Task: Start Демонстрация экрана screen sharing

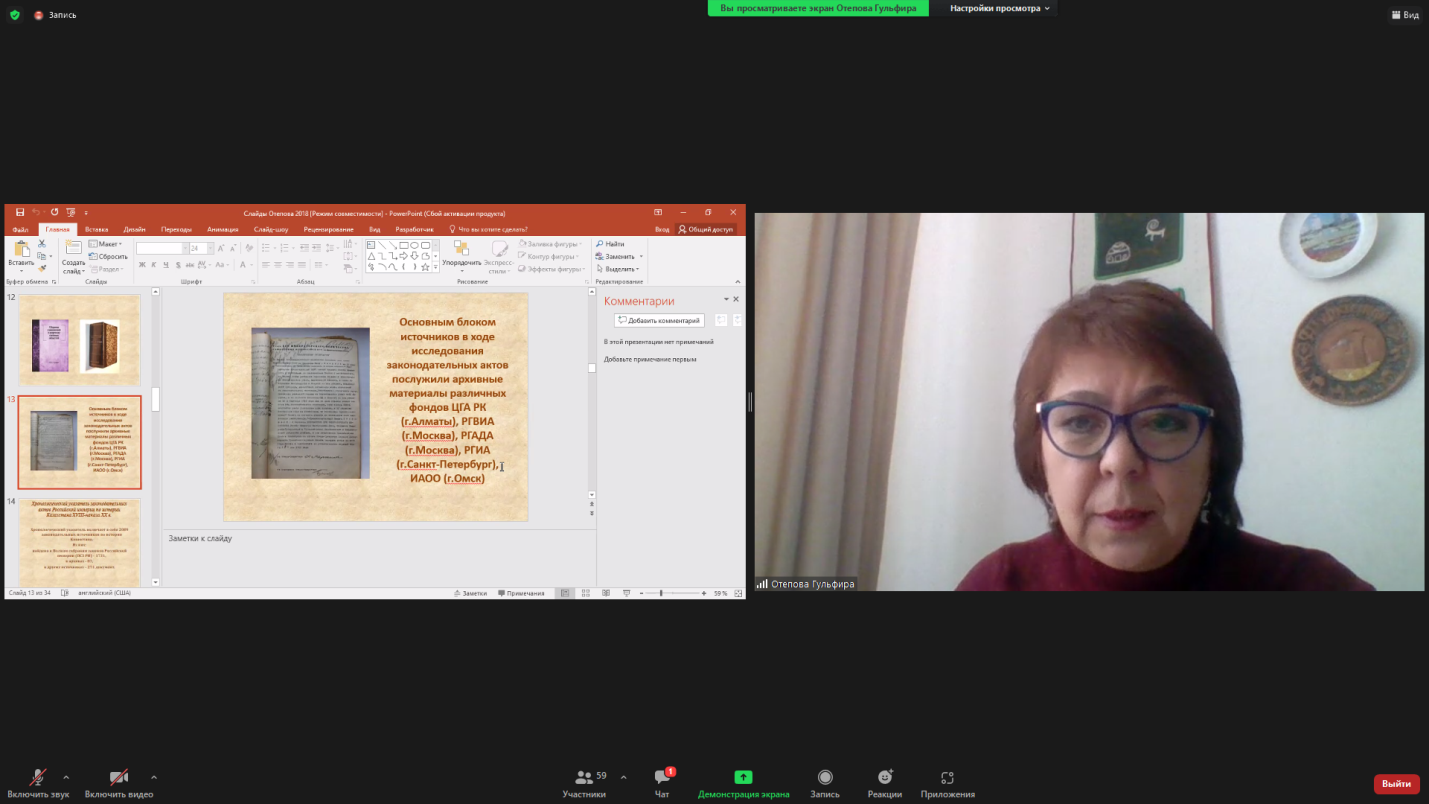Action: 743,783
